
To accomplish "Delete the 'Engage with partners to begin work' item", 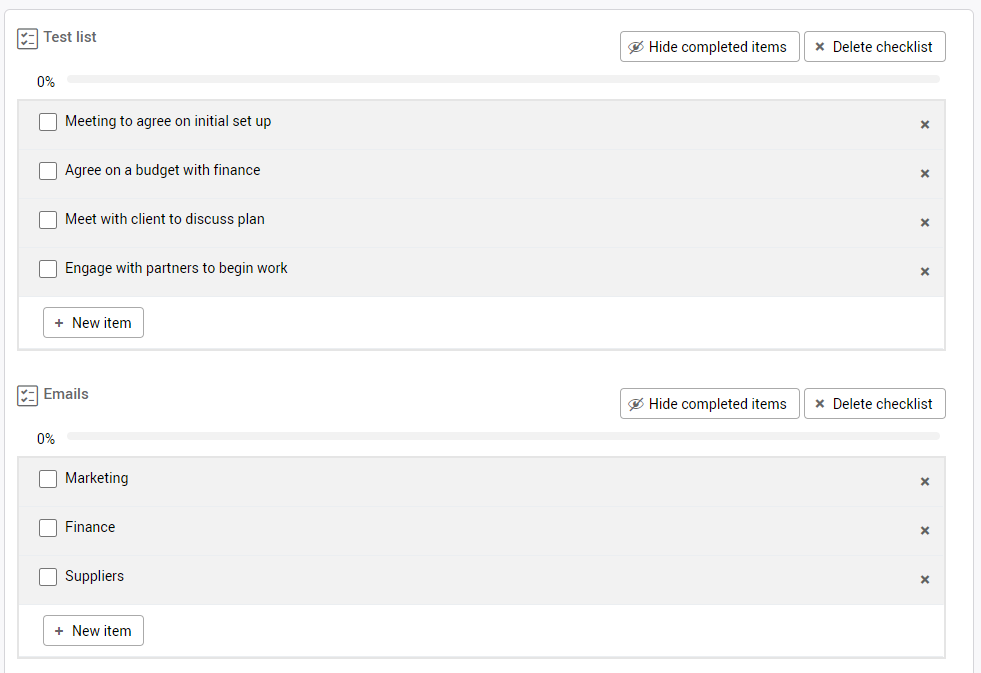I will coord(925,272).
